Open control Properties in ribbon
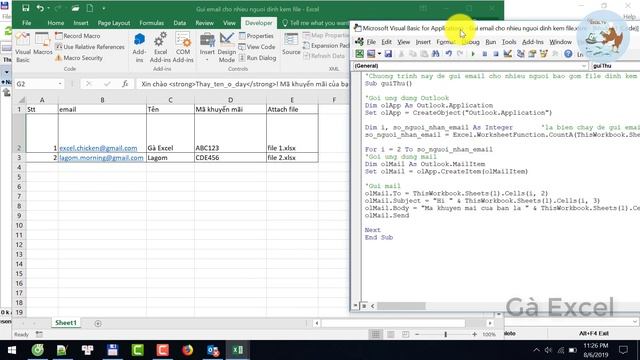640x360 pixels. coord(256,36)
